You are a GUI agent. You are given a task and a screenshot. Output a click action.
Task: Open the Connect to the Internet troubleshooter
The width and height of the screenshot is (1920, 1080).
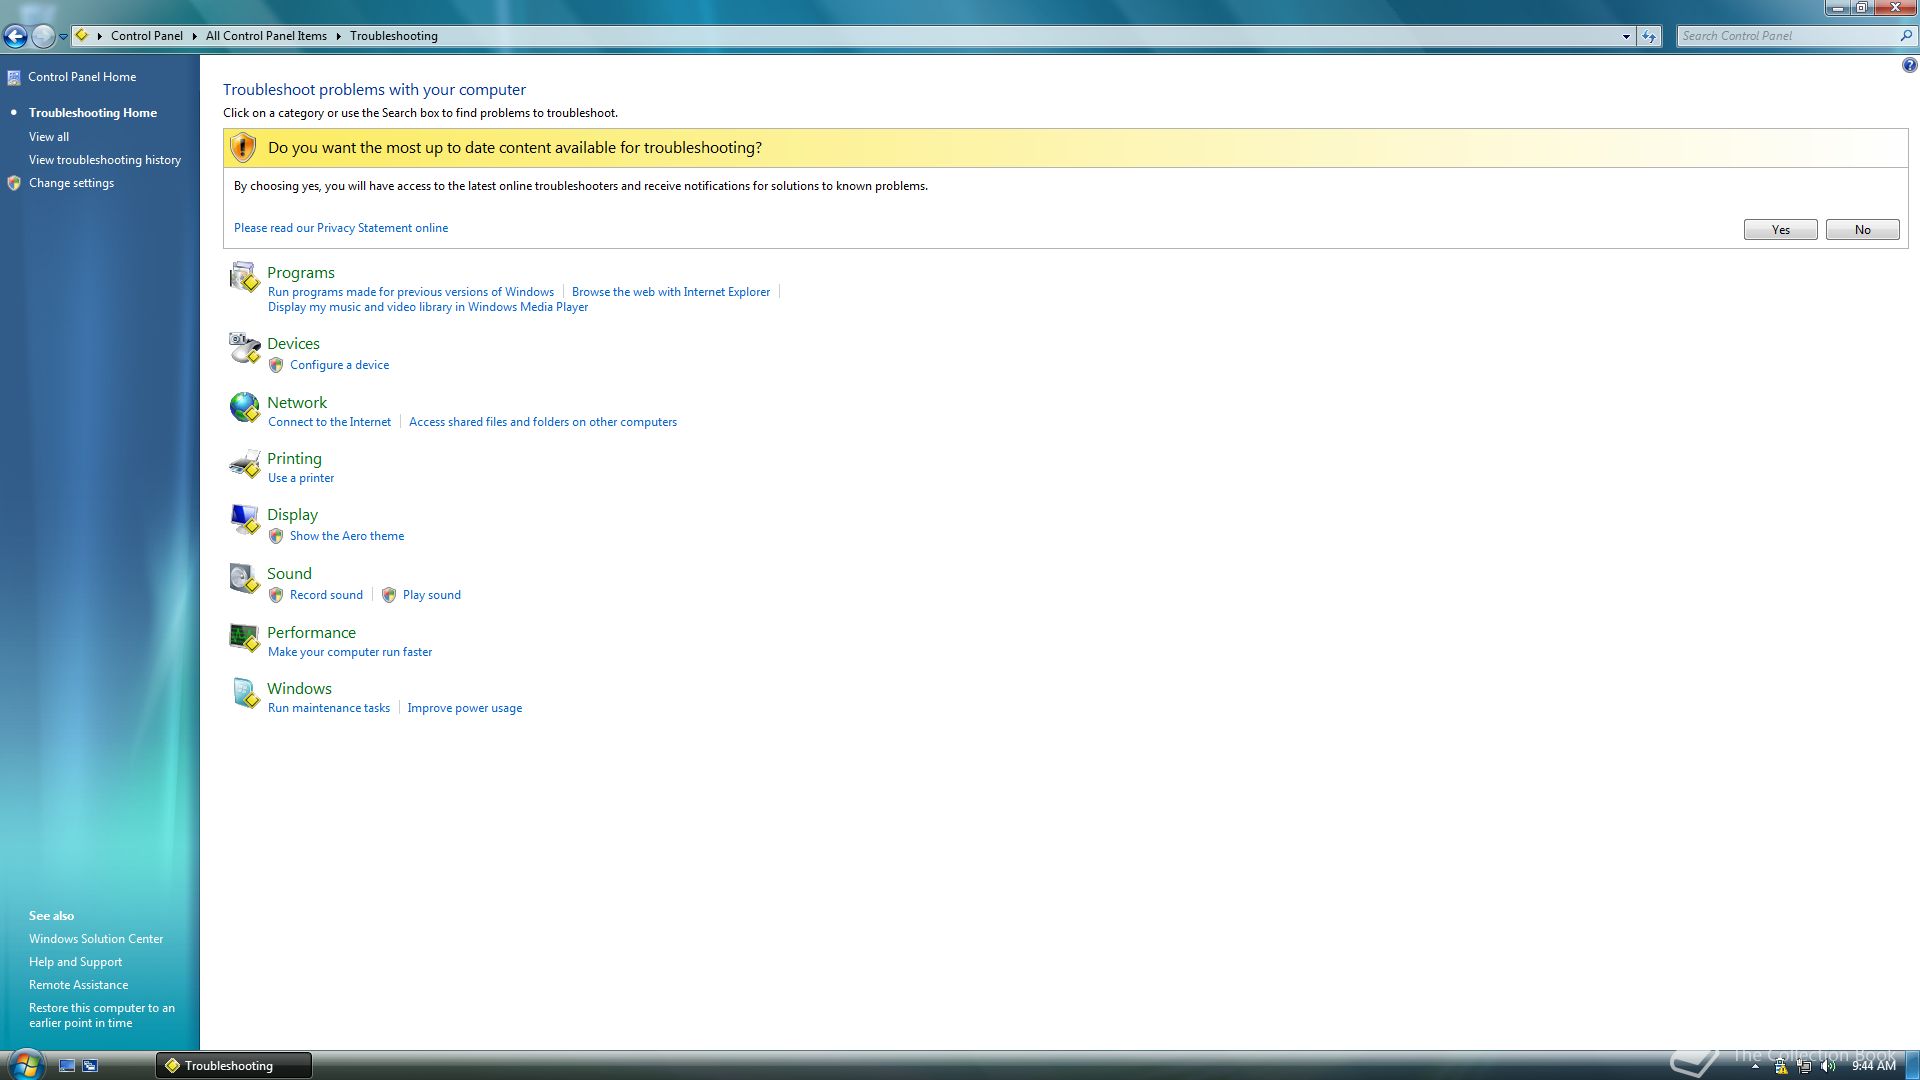point(329,422)
